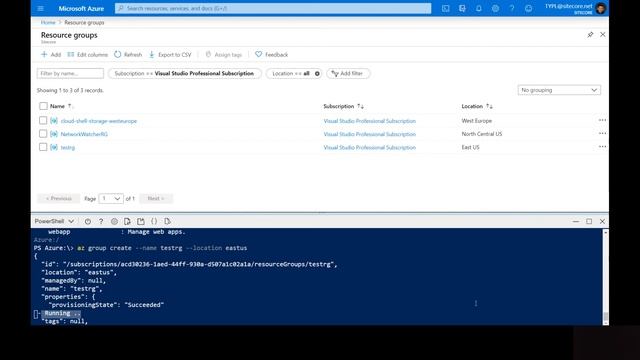Open the No grouping dropdown
This screenshot has height=360, width=640.
[559, 90]
